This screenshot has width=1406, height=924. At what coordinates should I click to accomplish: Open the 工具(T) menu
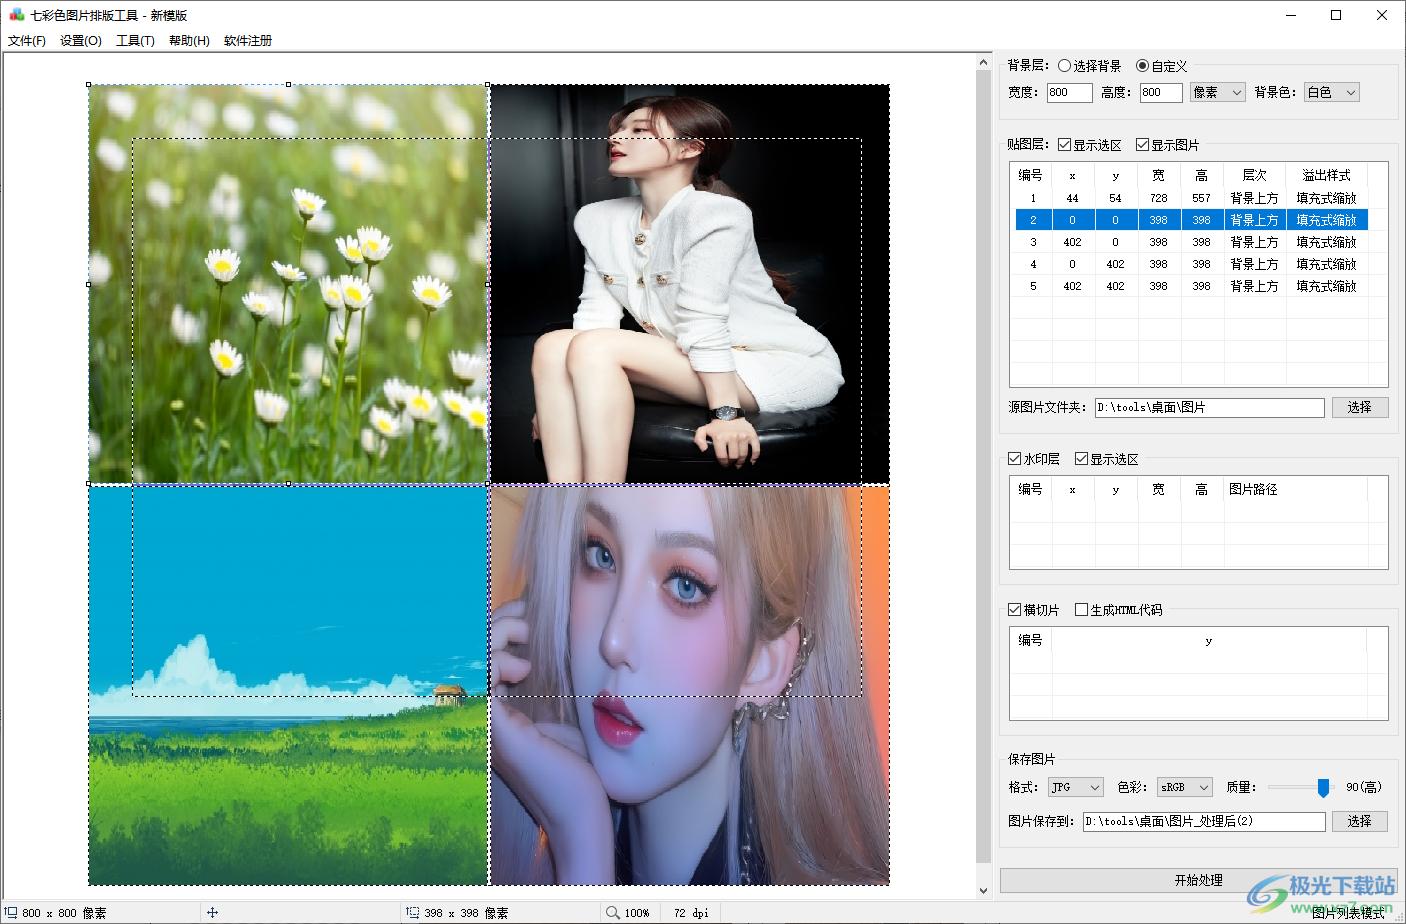tap(135, 41)
